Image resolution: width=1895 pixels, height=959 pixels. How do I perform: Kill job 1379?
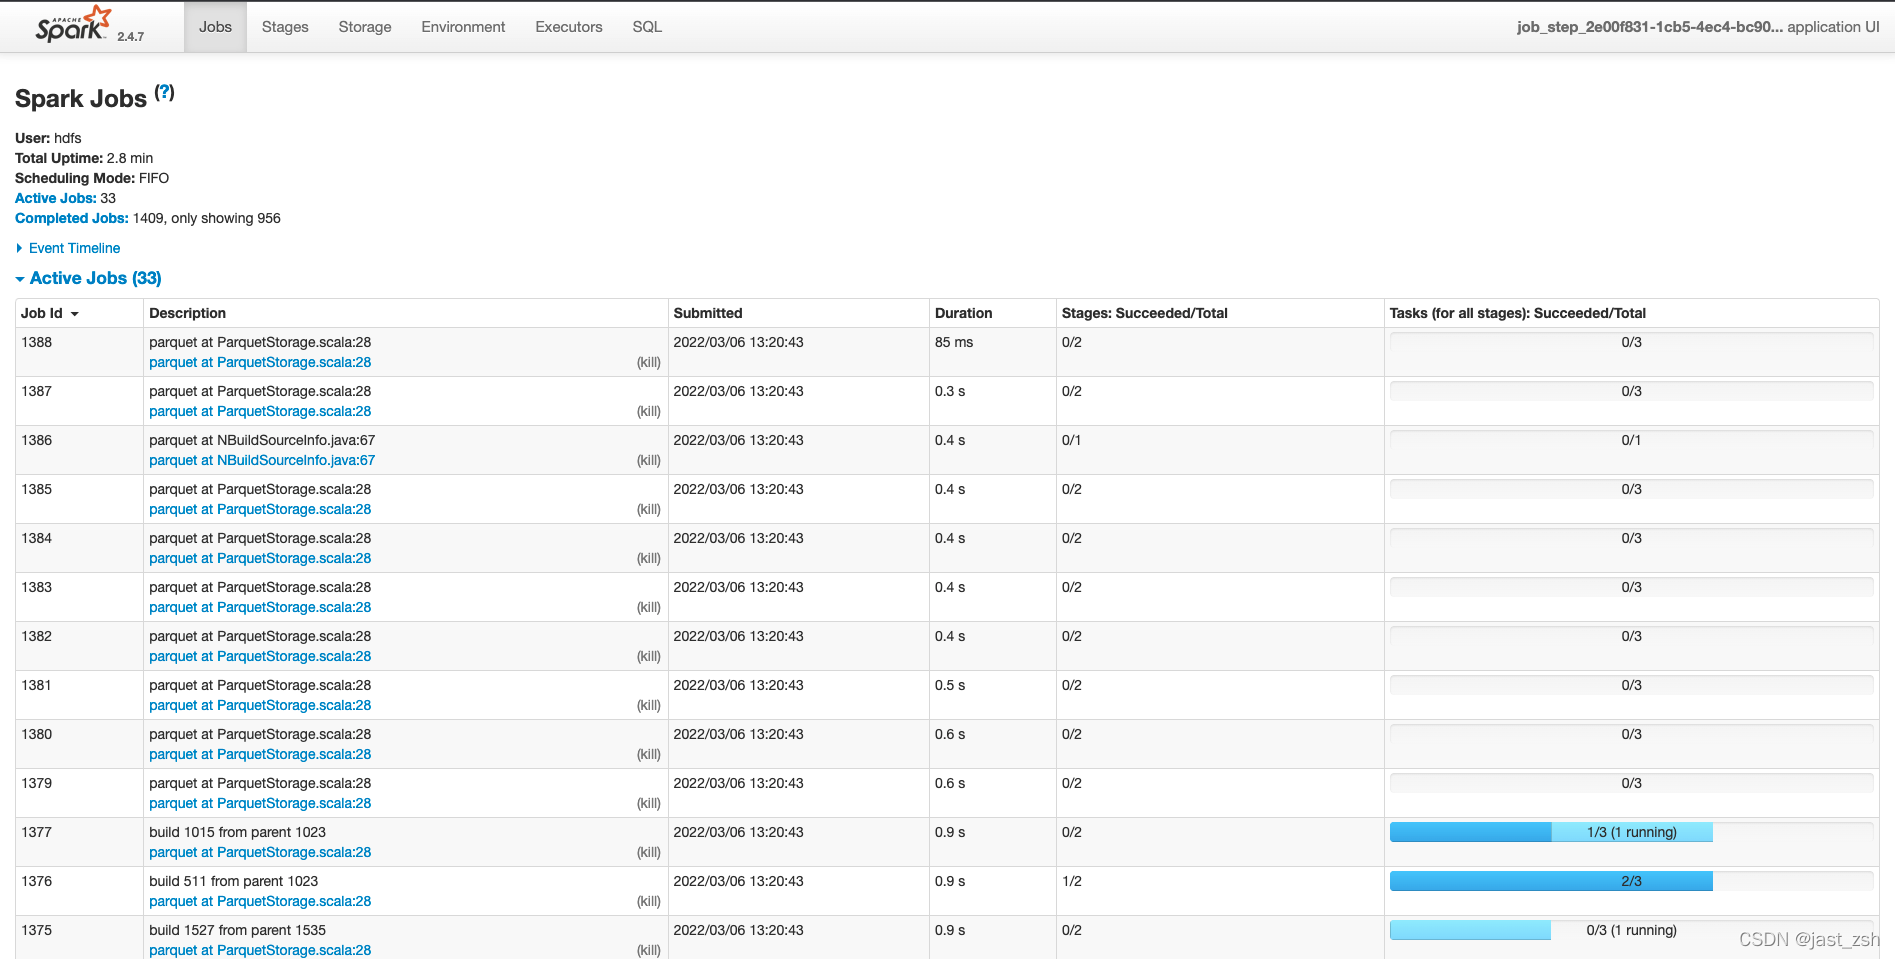click(649, 803)
